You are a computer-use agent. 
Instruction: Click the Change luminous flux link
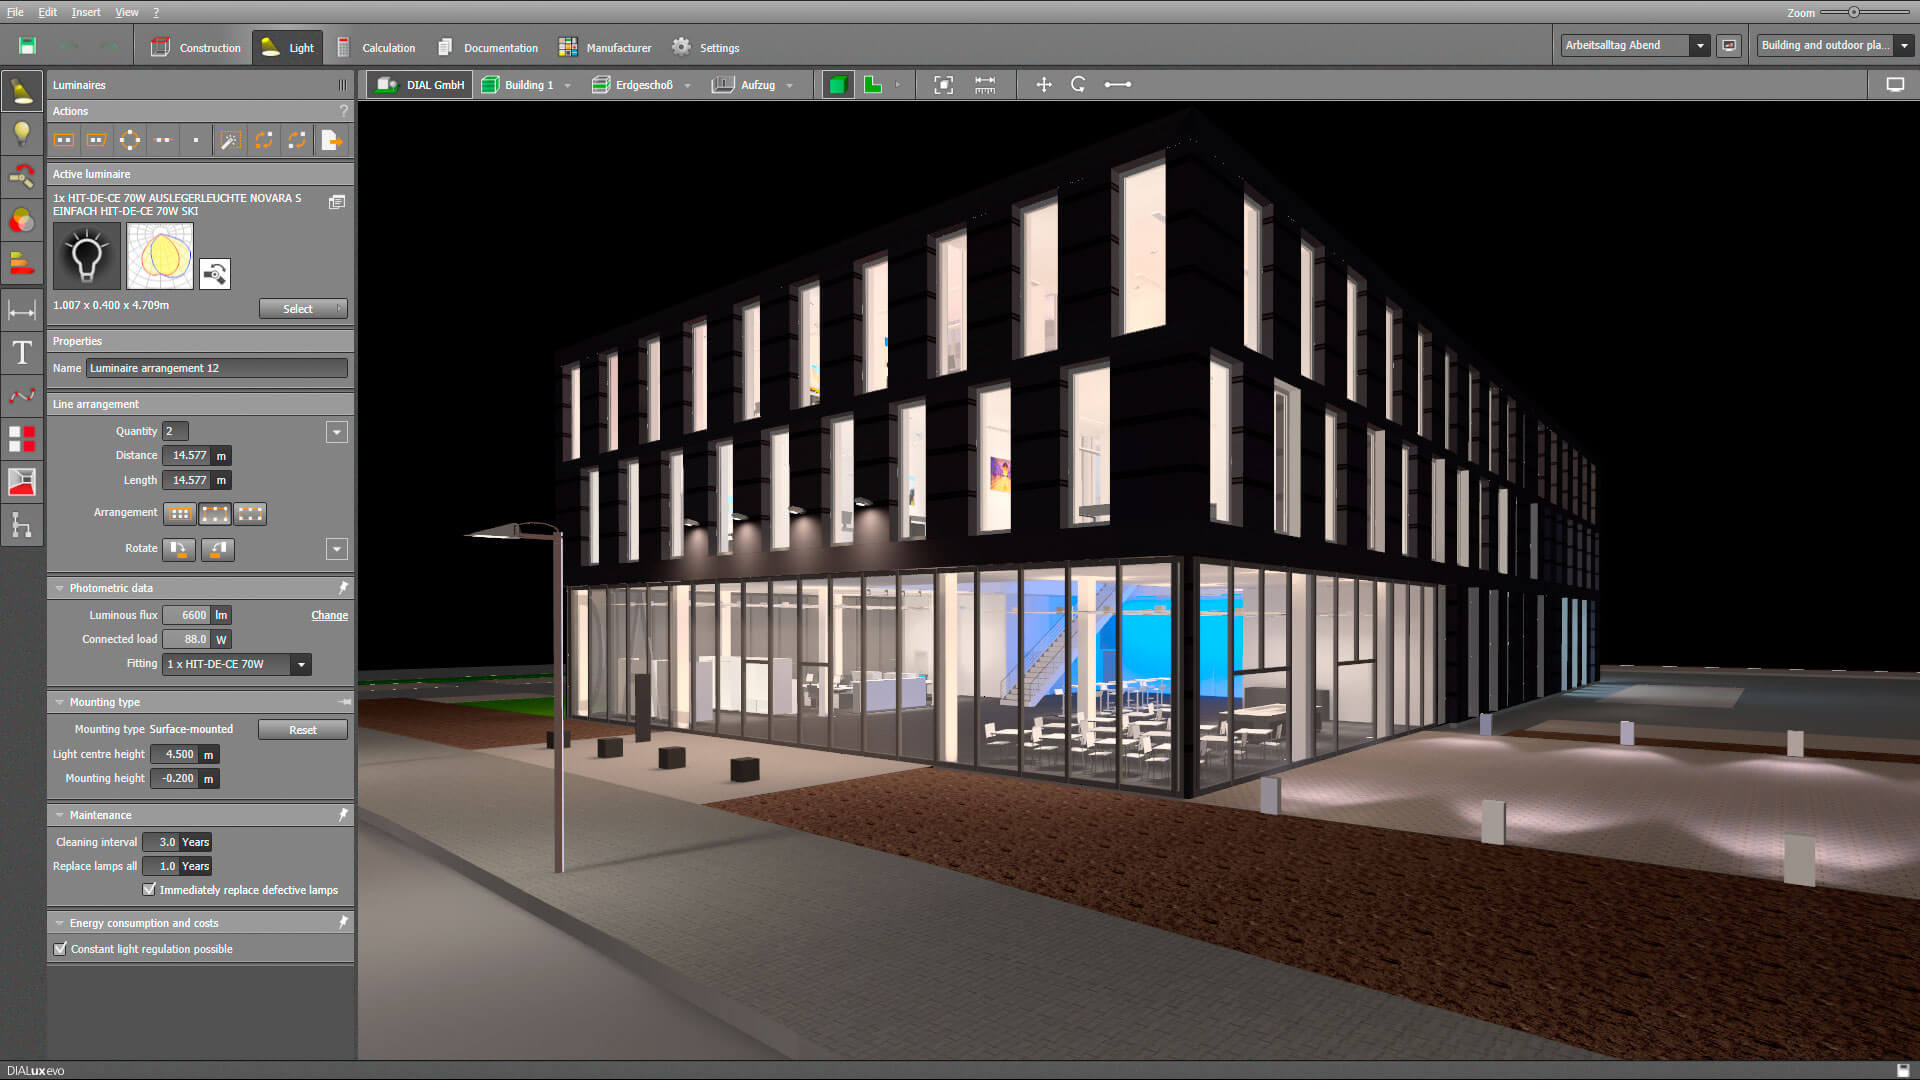(329, 615)
